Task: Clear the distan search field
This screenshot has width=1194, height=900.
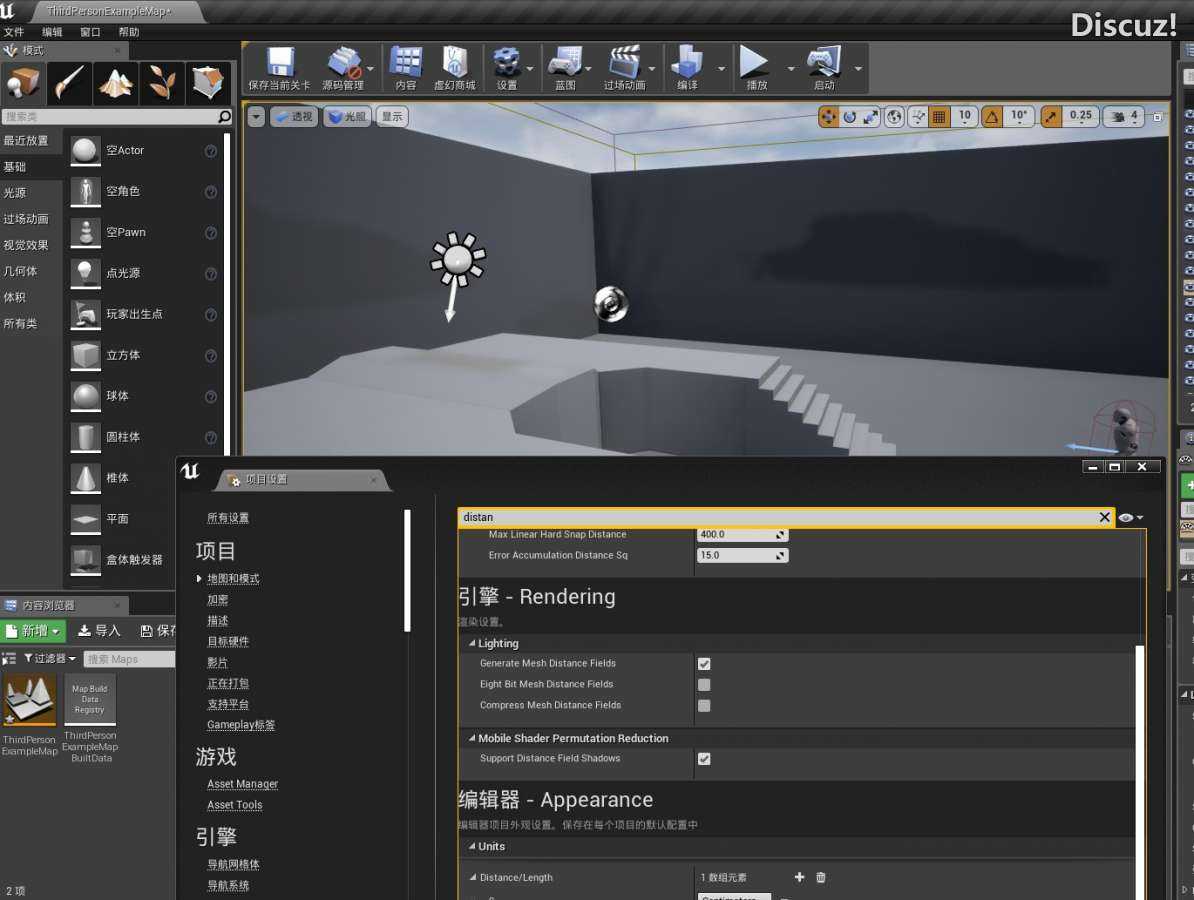Action: (1104, 517)
